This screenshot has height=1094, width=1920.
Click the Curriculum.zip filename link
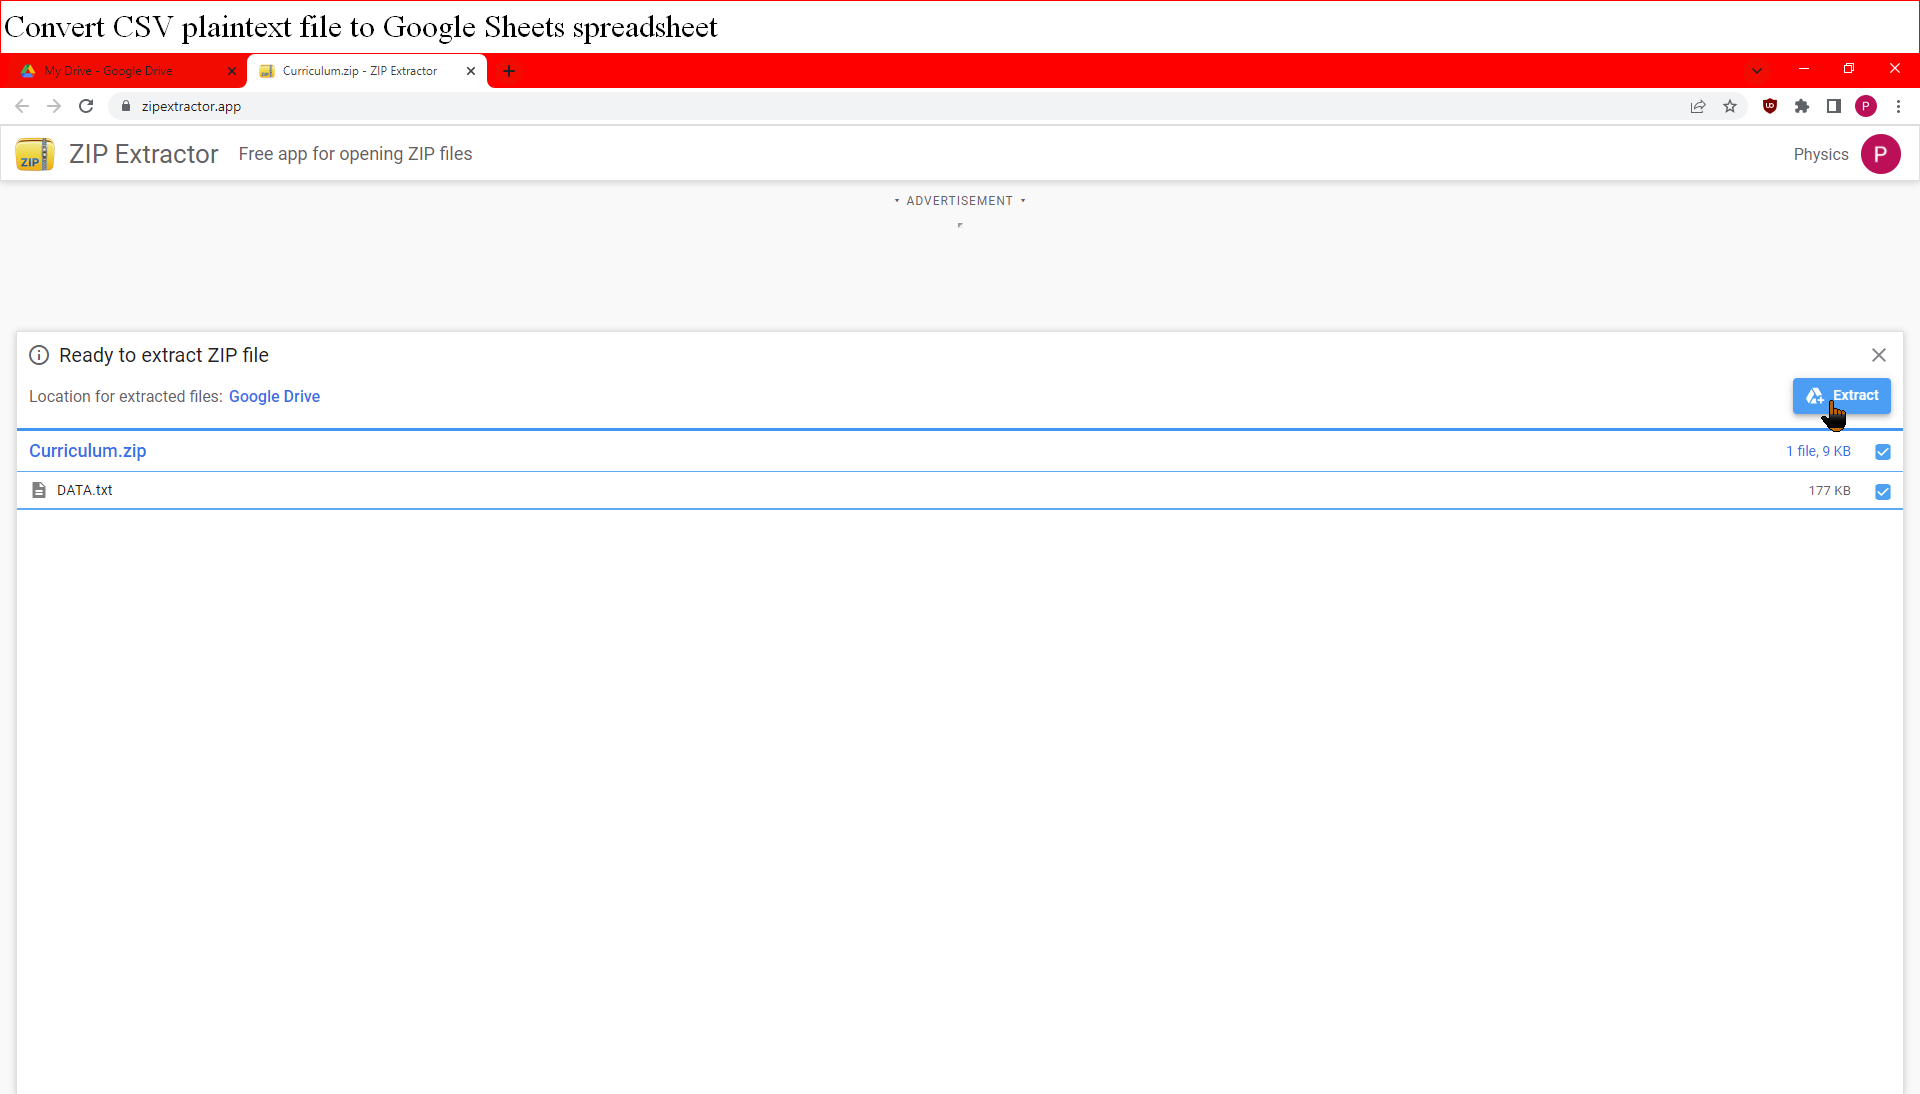[x=87, y=449]
